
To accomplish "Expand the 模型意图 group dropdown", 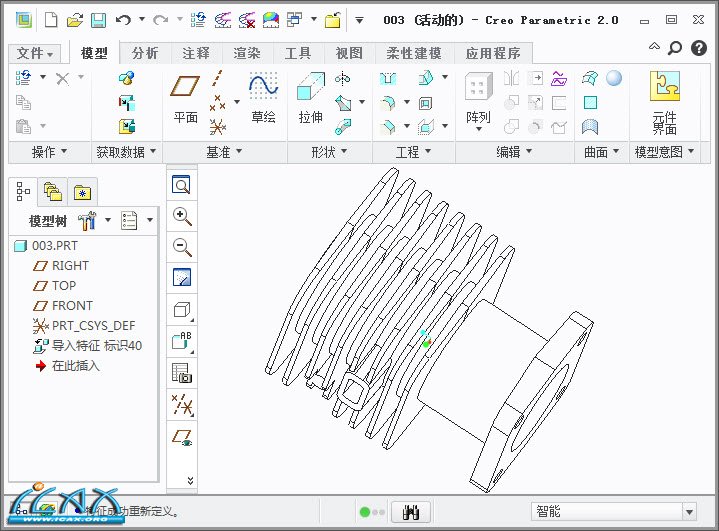I will coord(664,152).
